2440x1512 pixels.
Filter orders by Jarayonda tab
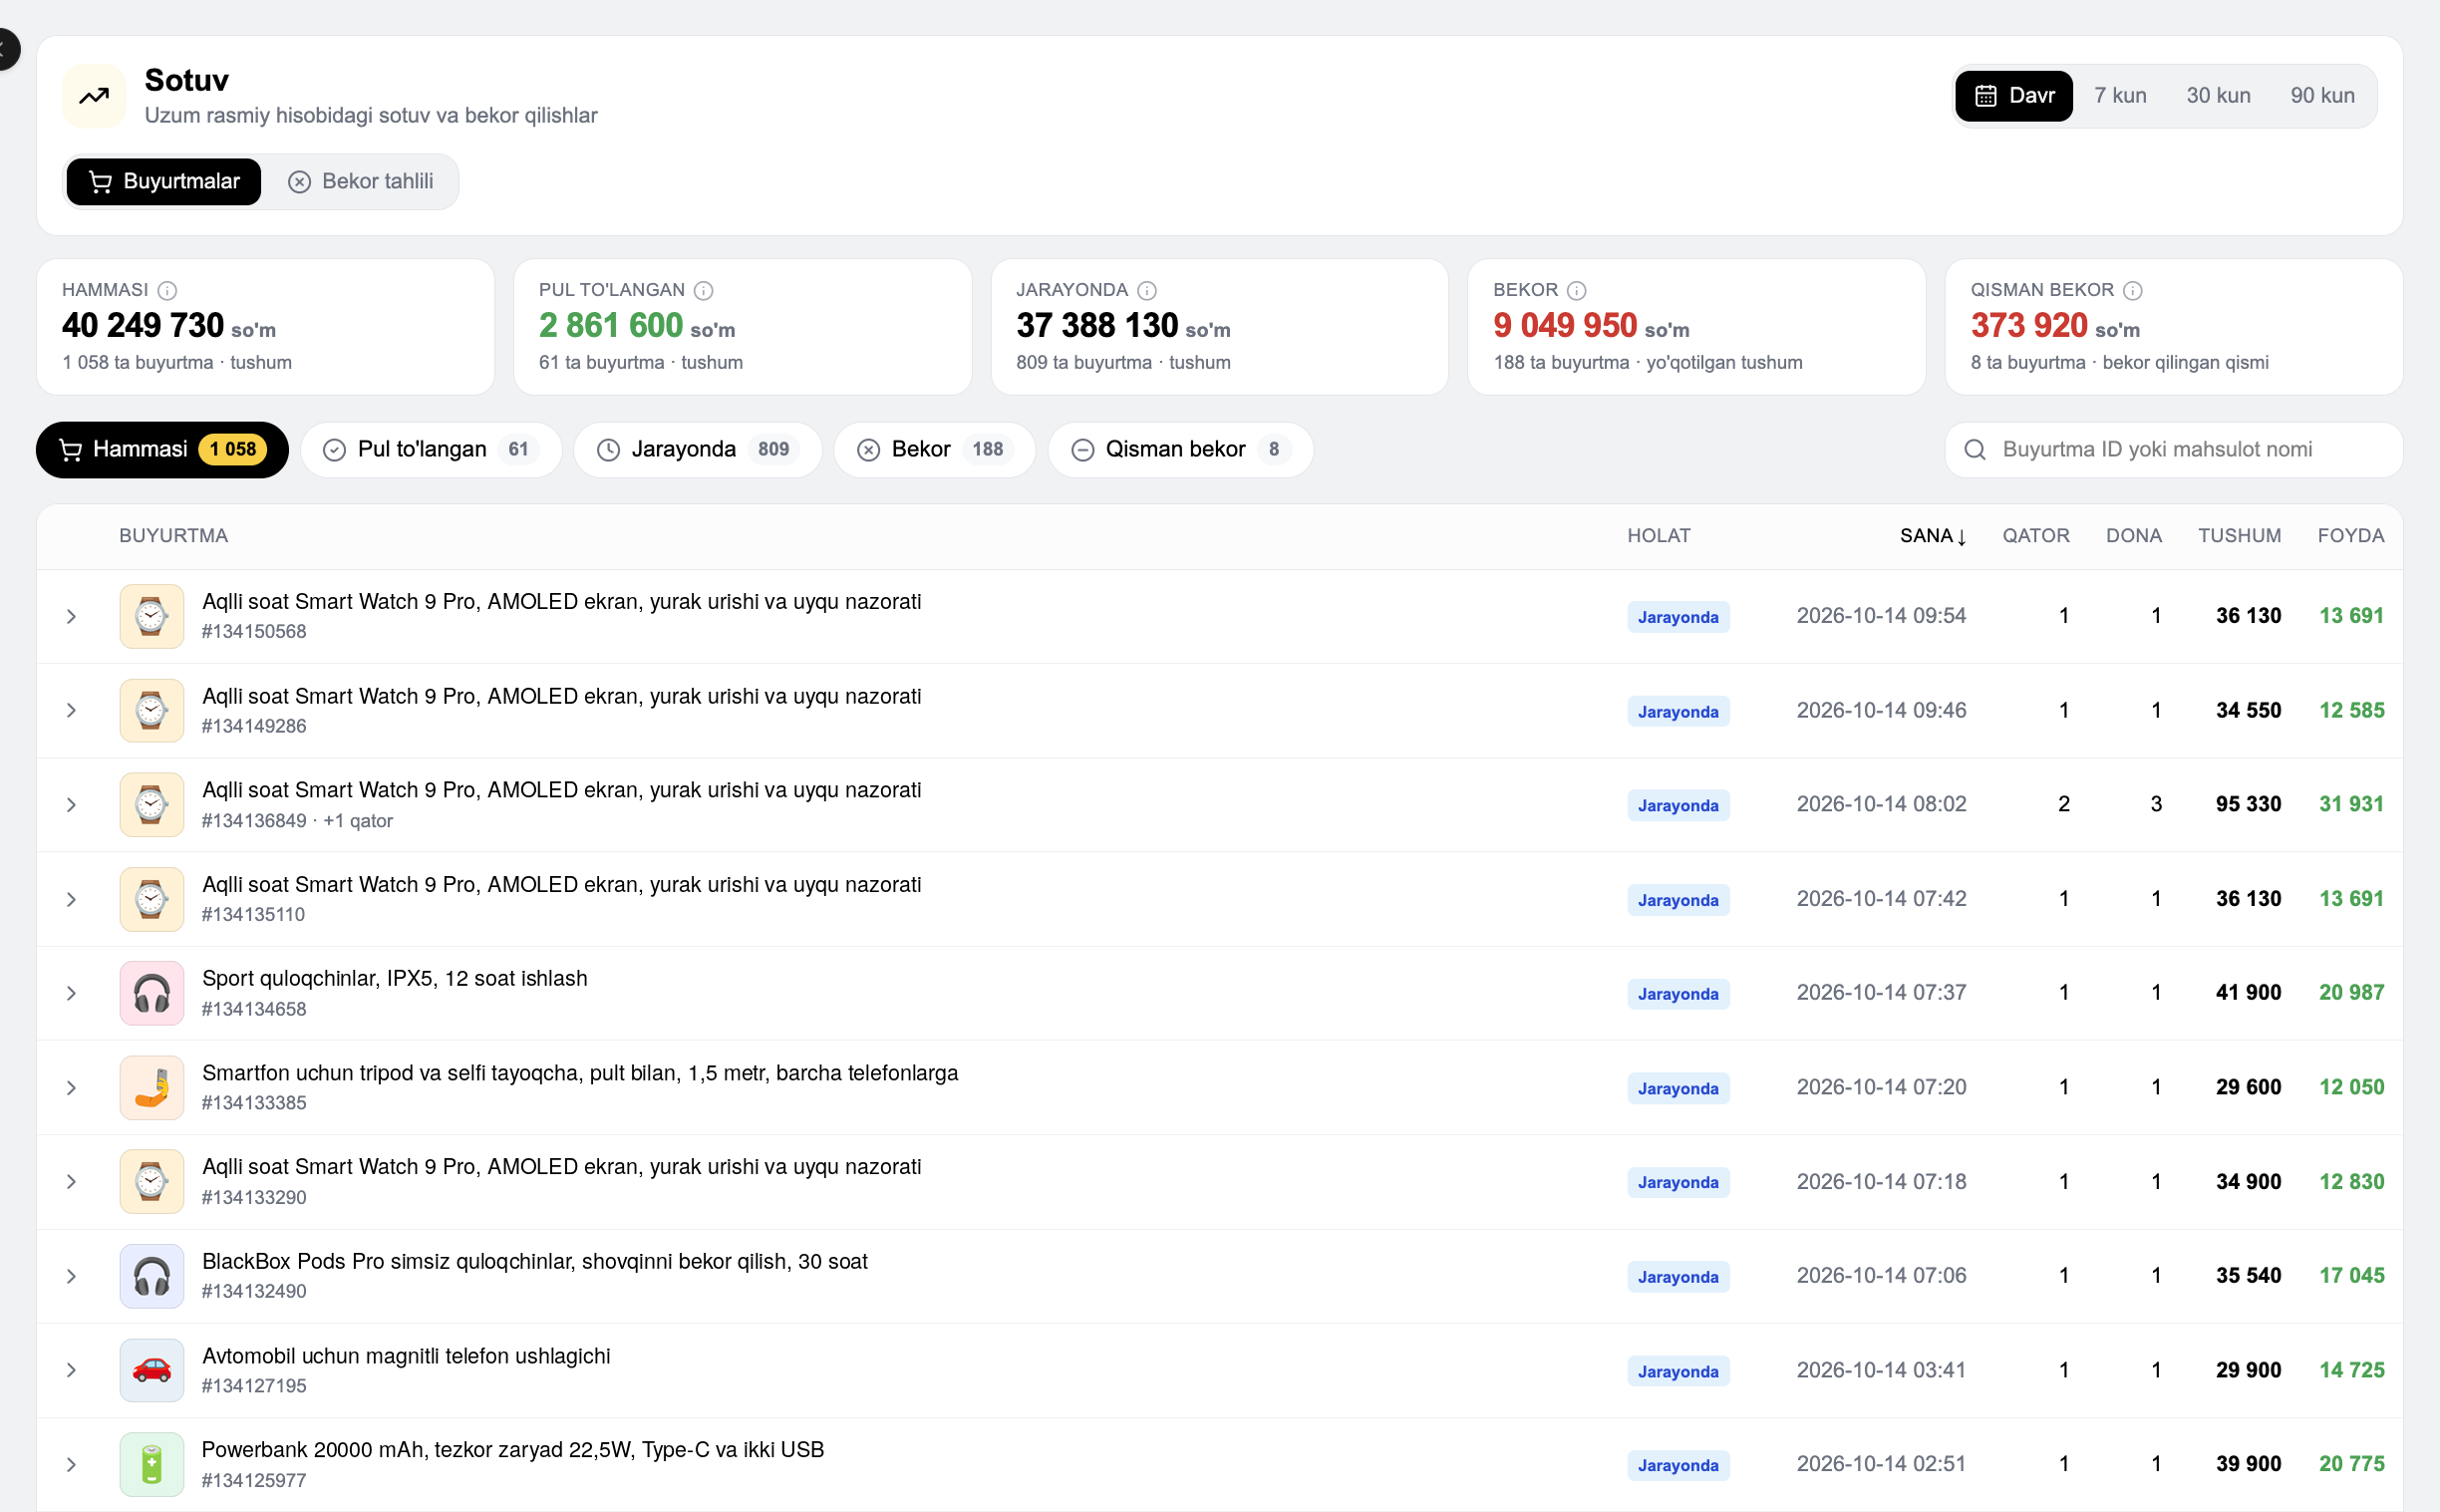click(x=697, y=450)
